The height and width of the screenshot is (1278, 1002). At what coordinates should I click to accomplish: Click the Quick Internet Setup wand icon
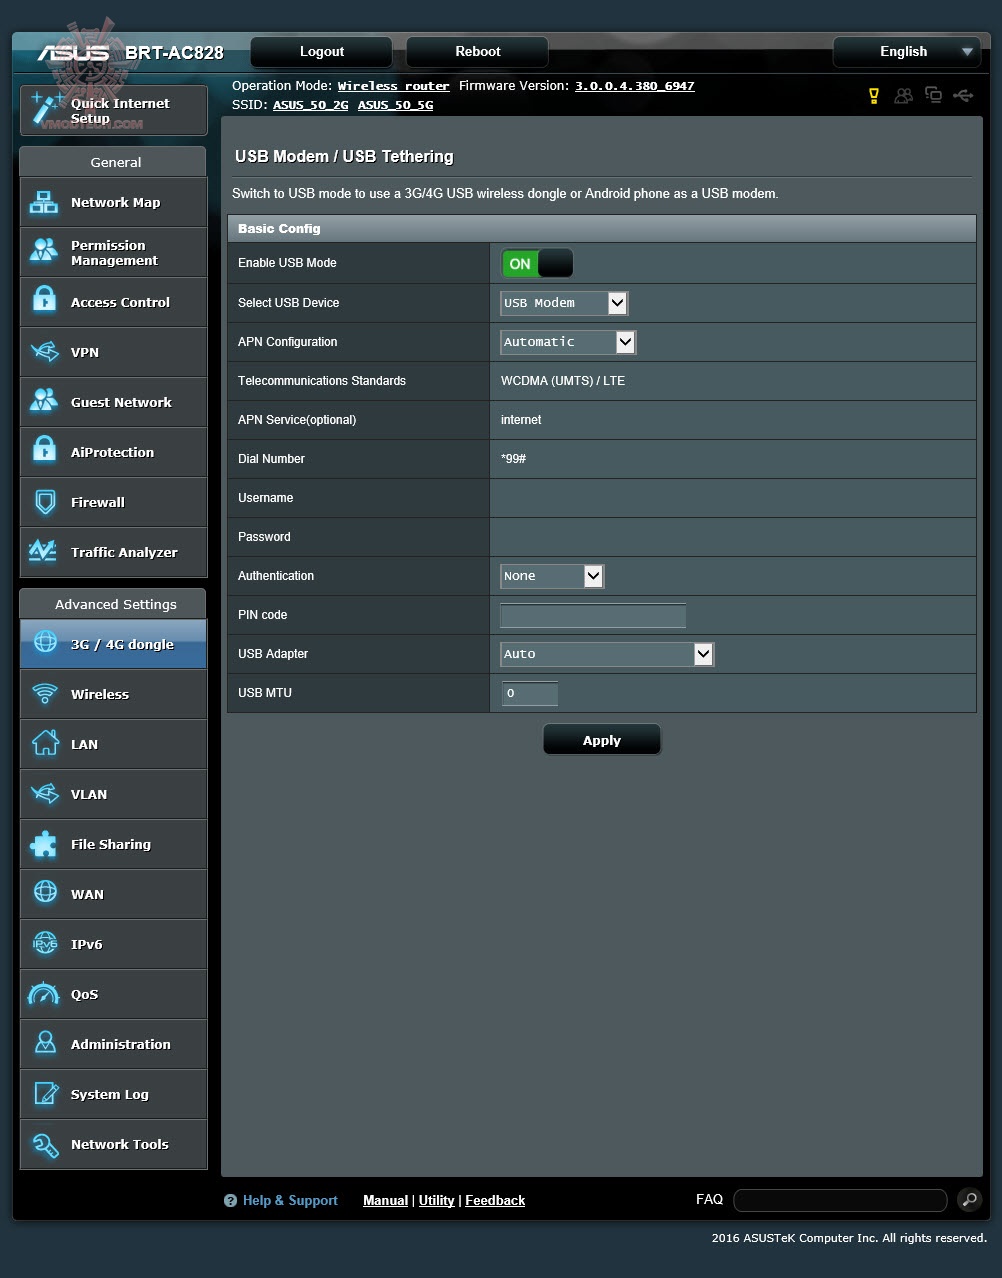46,109
